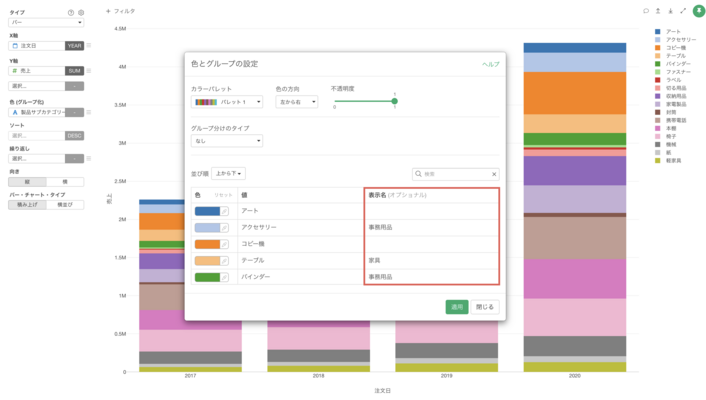Click the green color swatch for バインダー
This screenshot has width=706, height=400.
(x=207, y=277)
